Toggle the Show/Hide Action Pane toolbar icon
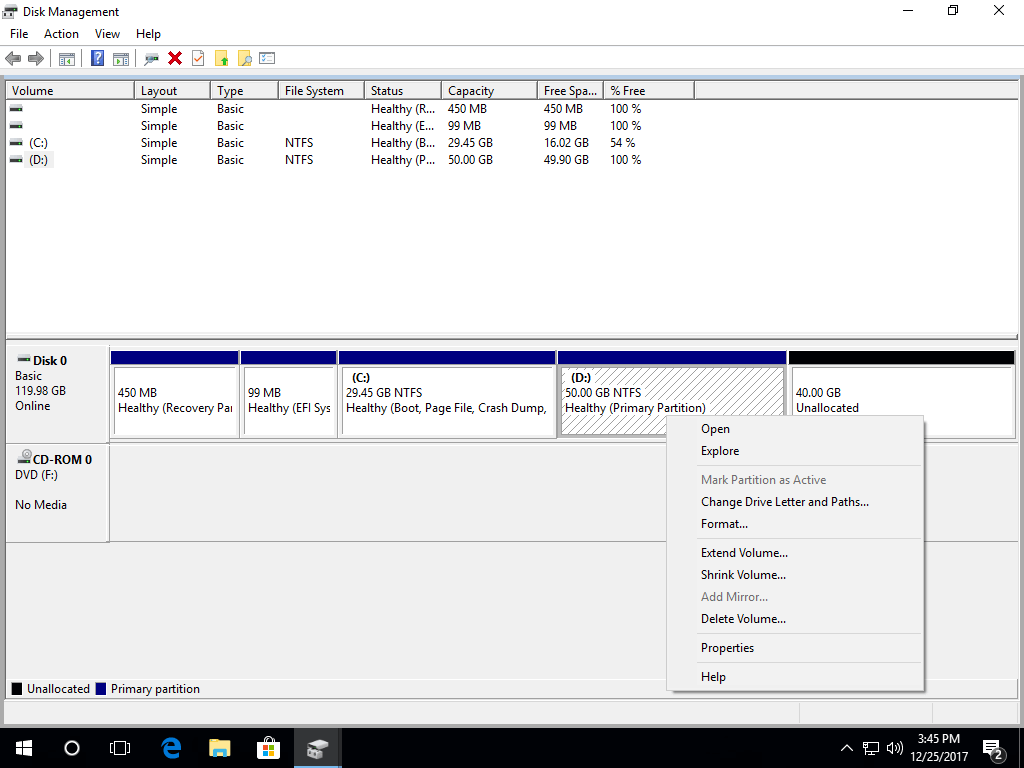Image resolution: width=1024 pixels, height=768 pixels. [x=121, y=57]
